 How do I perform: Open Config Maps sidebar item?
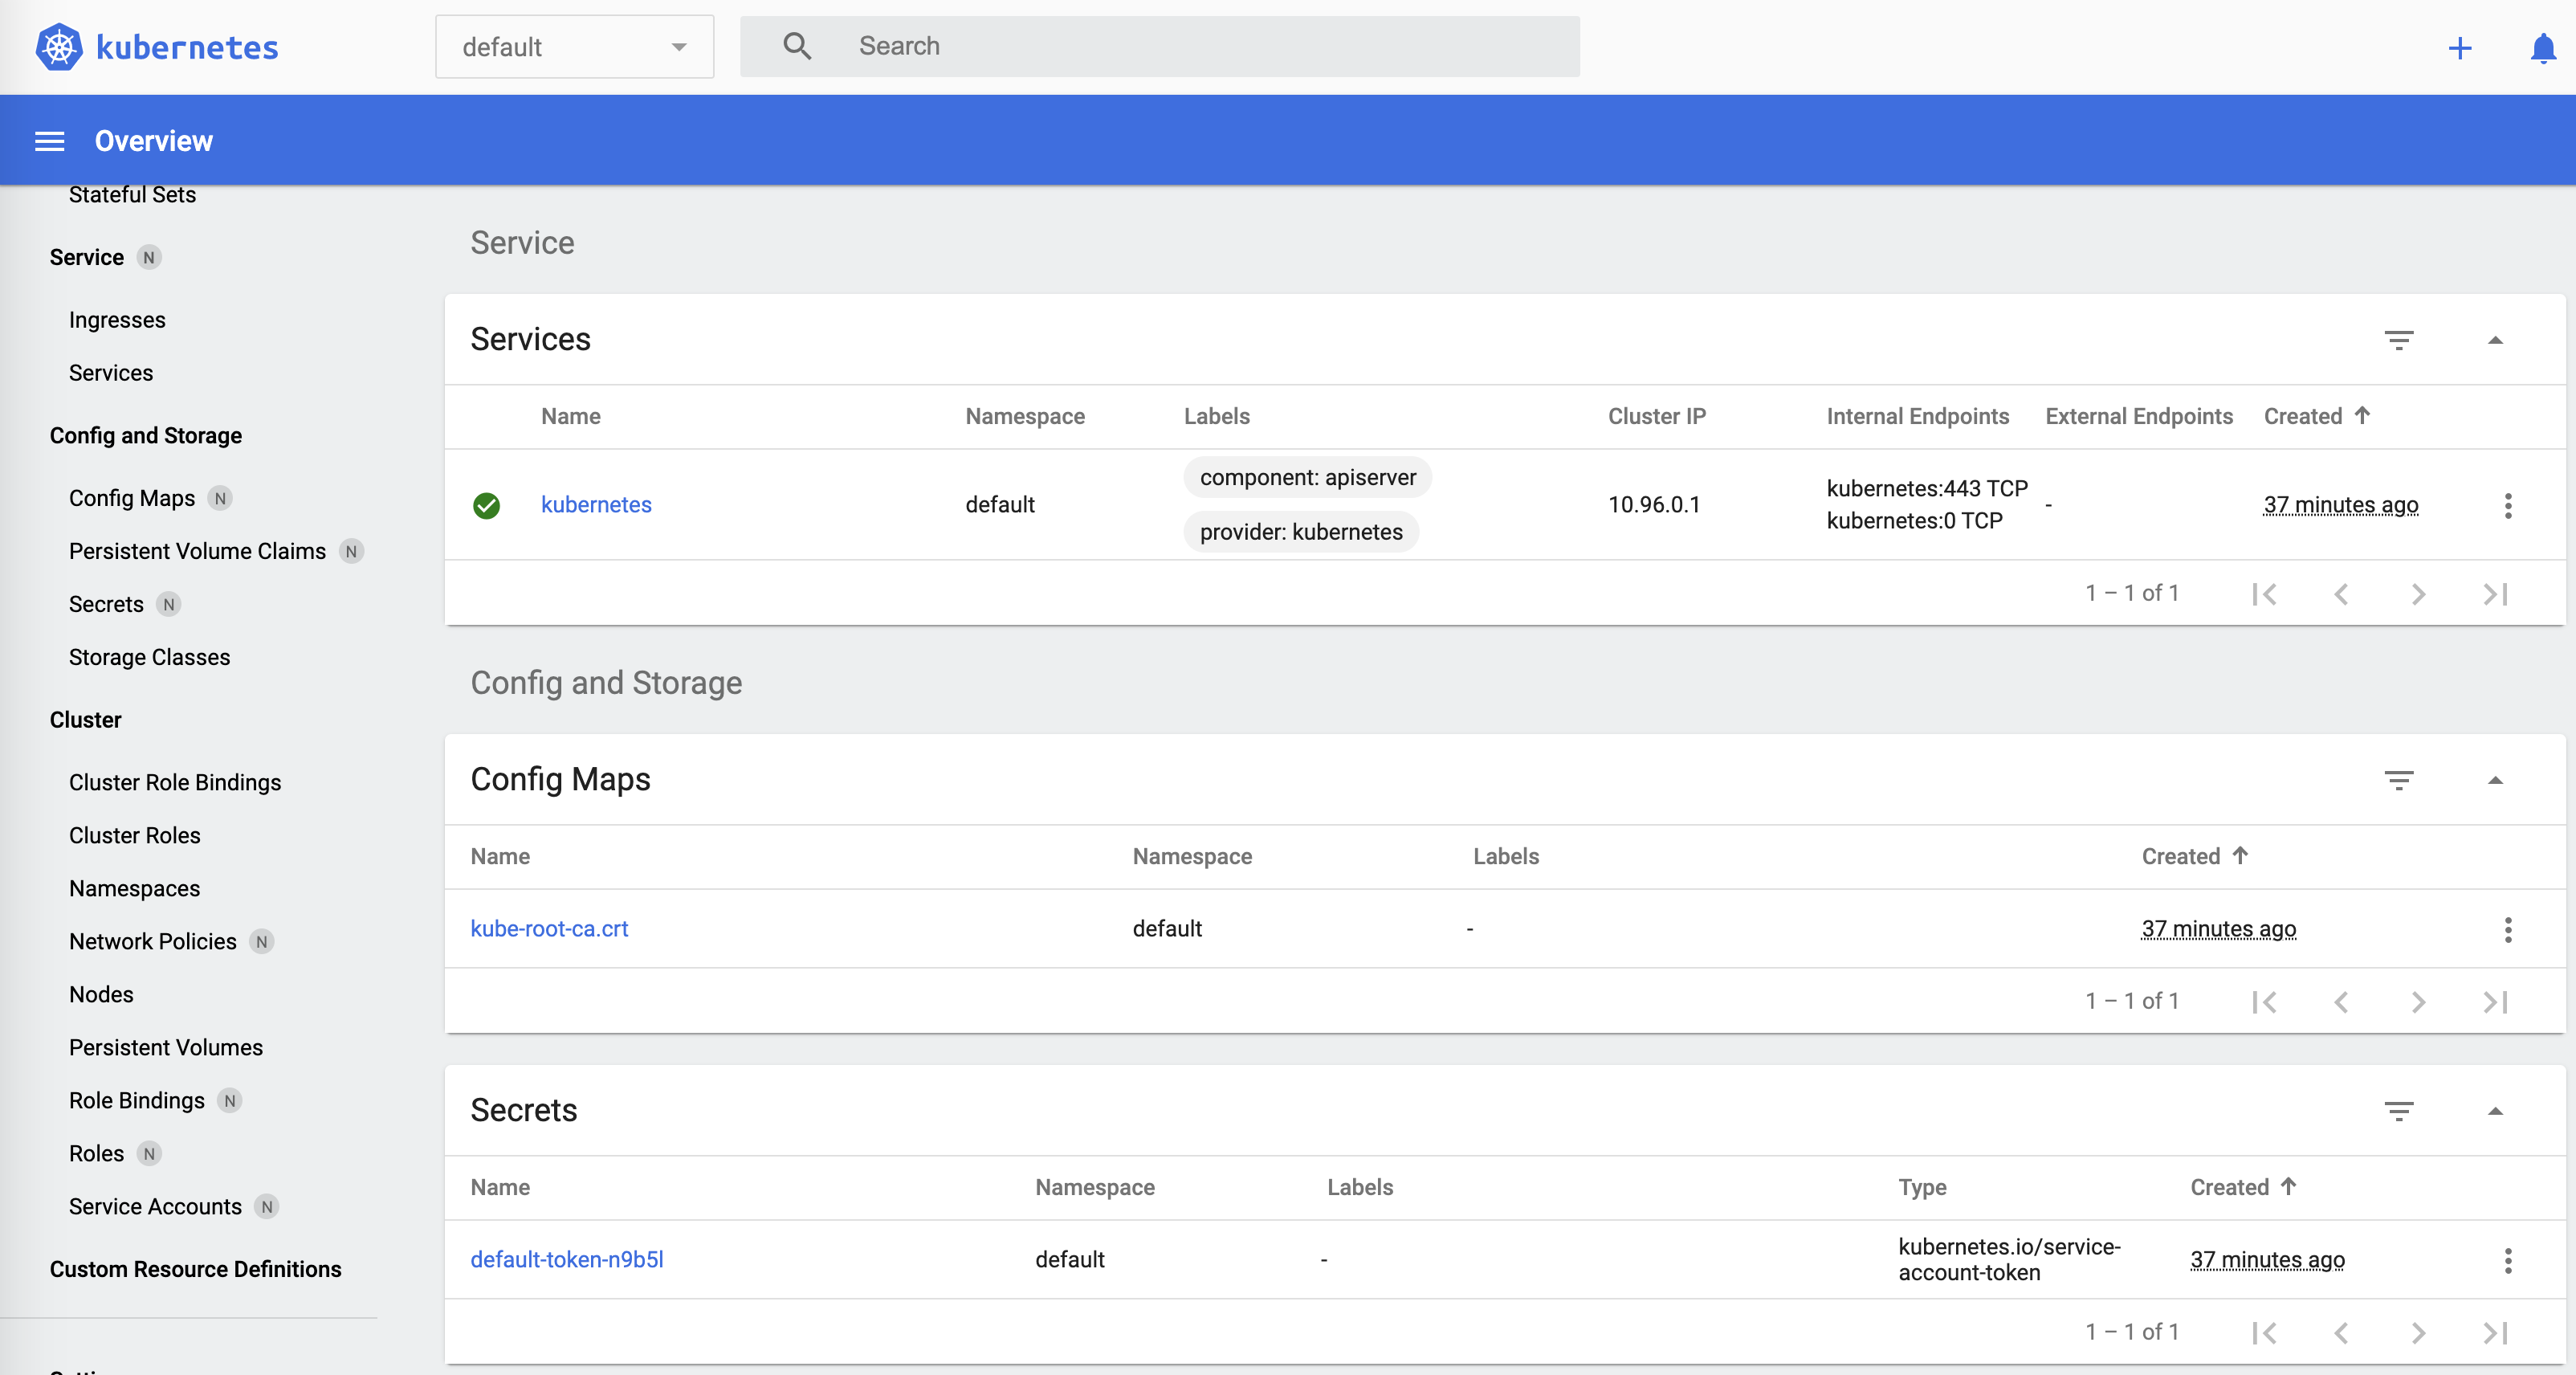tap(132, 498)
